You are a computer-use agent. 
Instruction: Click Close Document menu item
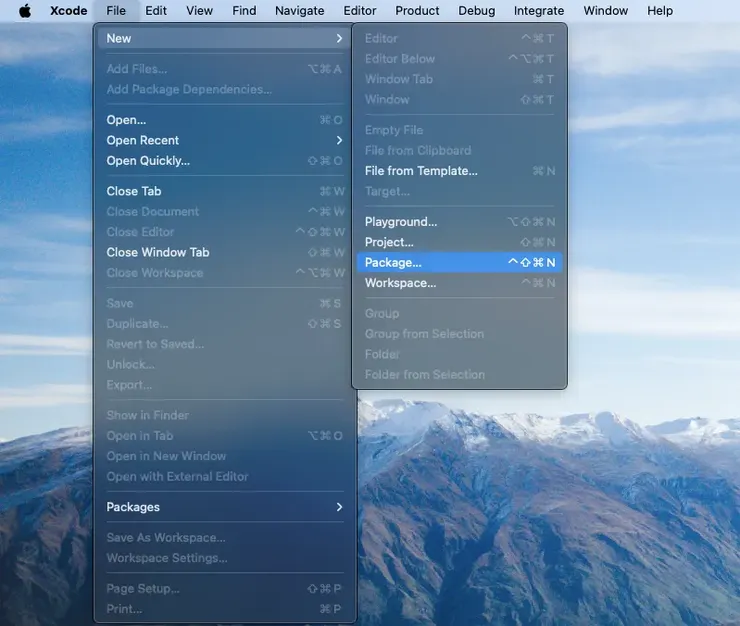tap(224, 211)
